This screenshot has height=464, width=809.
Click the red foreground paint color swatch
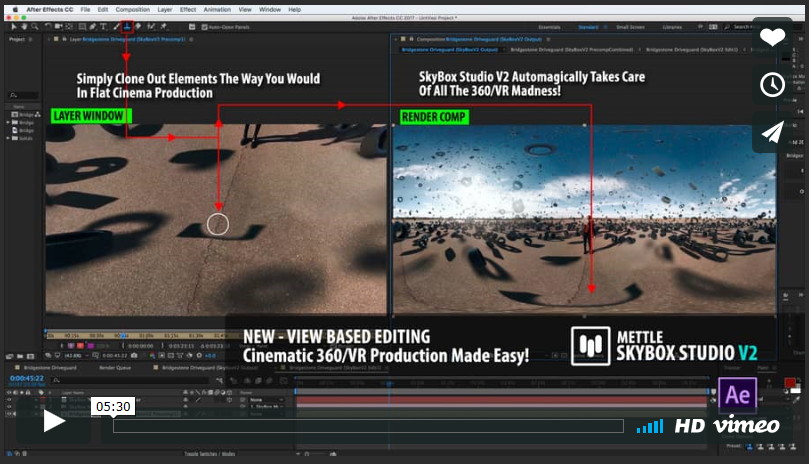pos(789,382)
